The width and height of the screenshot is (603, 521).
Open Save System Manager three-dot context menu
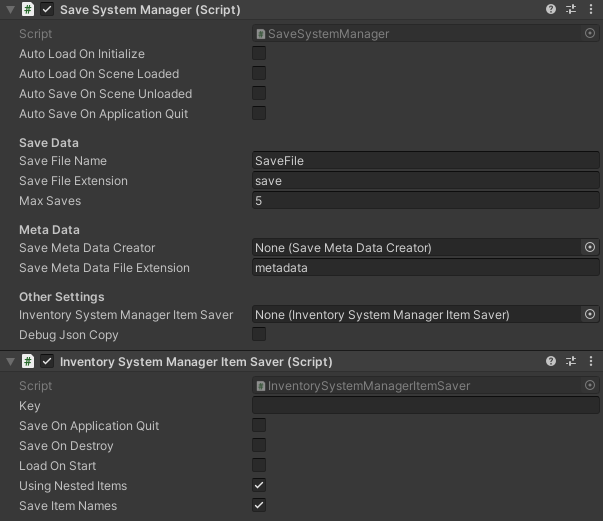591,9
